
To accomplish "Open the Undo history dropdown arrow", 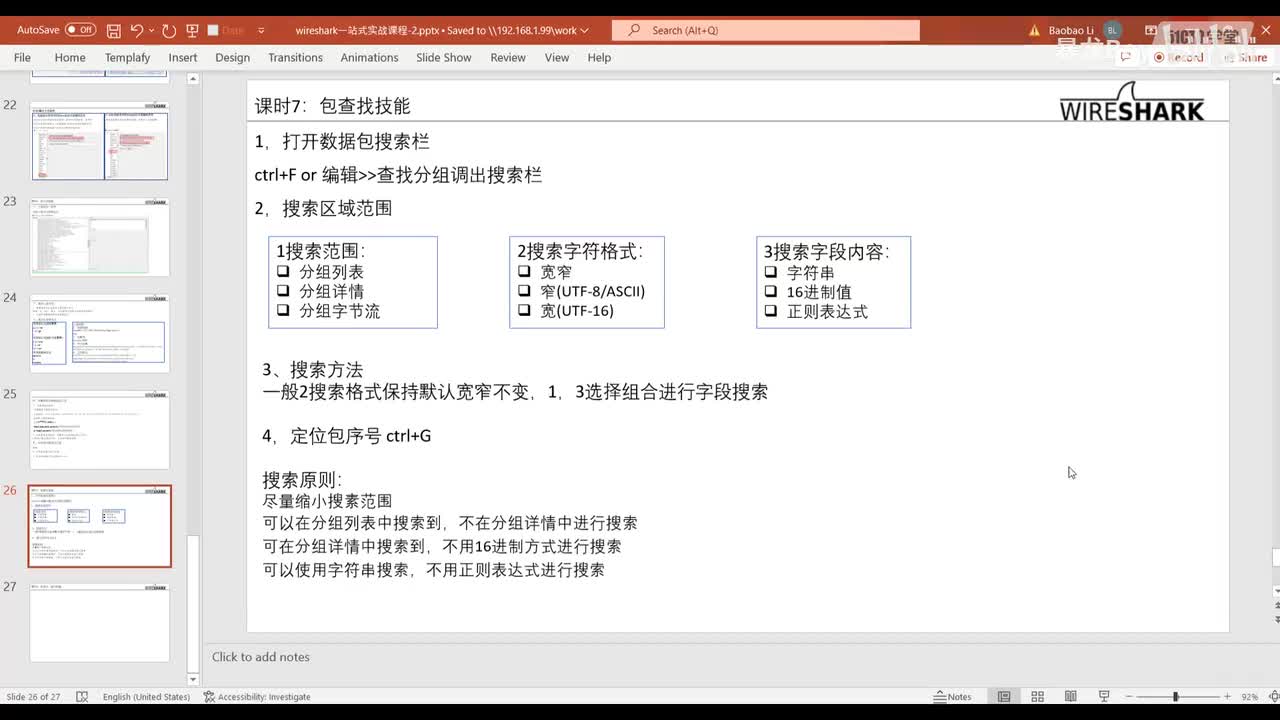I will [150, 31].
